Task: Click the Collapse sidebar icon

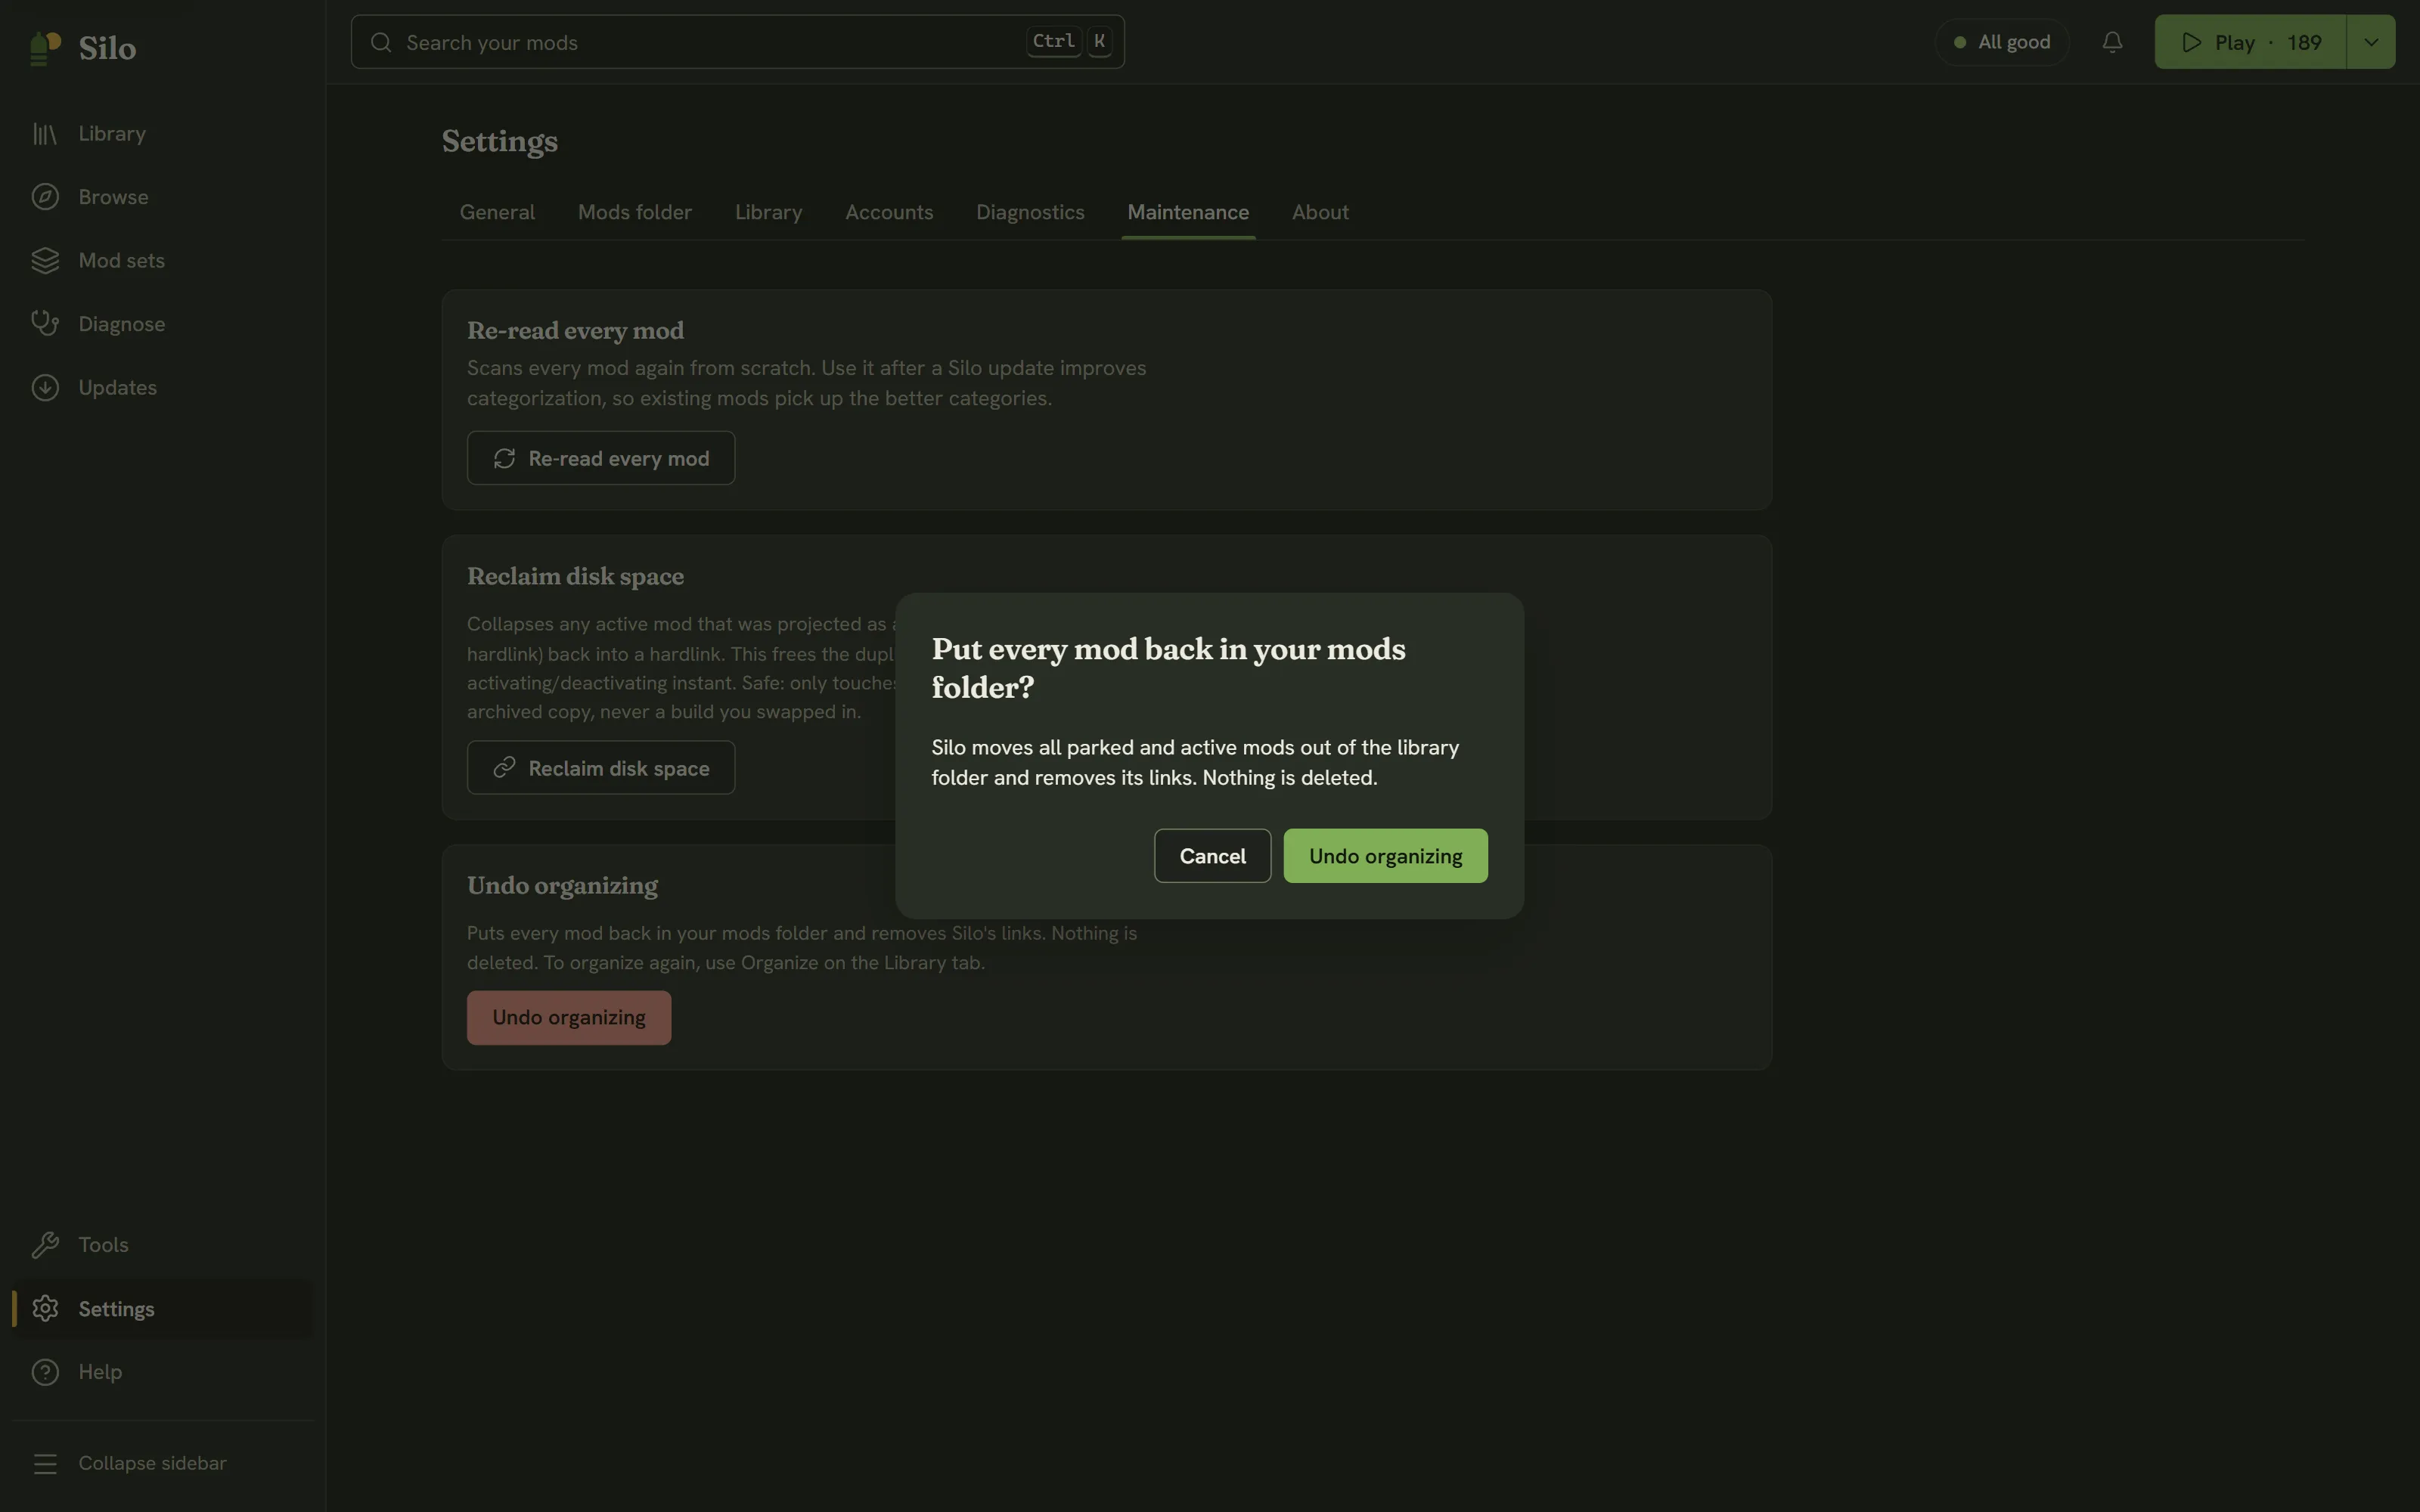Action: (x=45, y=1463)
